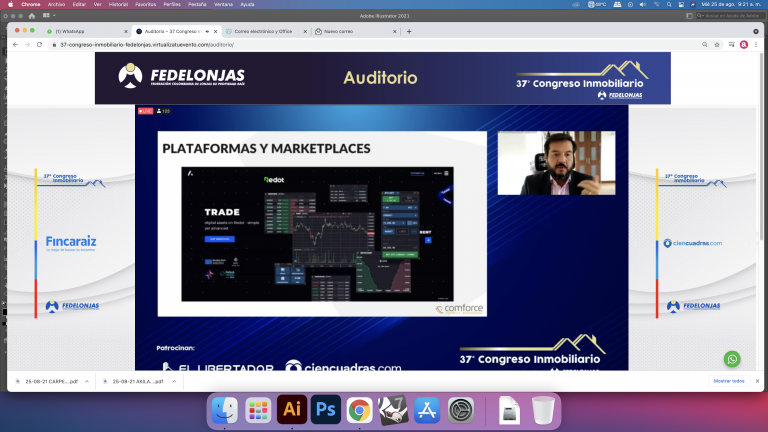View site lock information

coord(54,45)
